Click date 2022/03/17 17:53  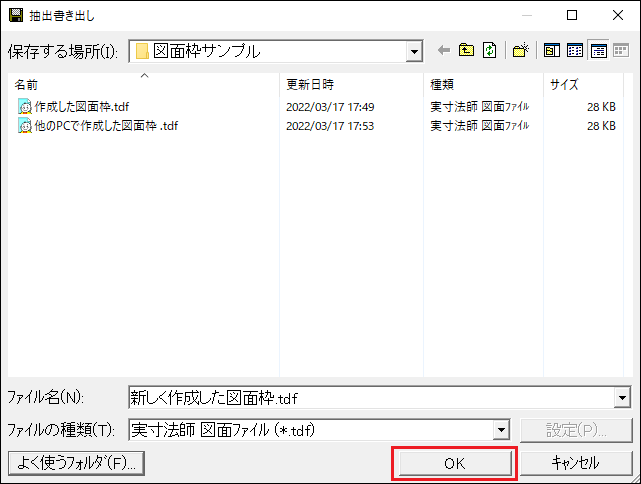pyautogui.click(x=330, y=125)
